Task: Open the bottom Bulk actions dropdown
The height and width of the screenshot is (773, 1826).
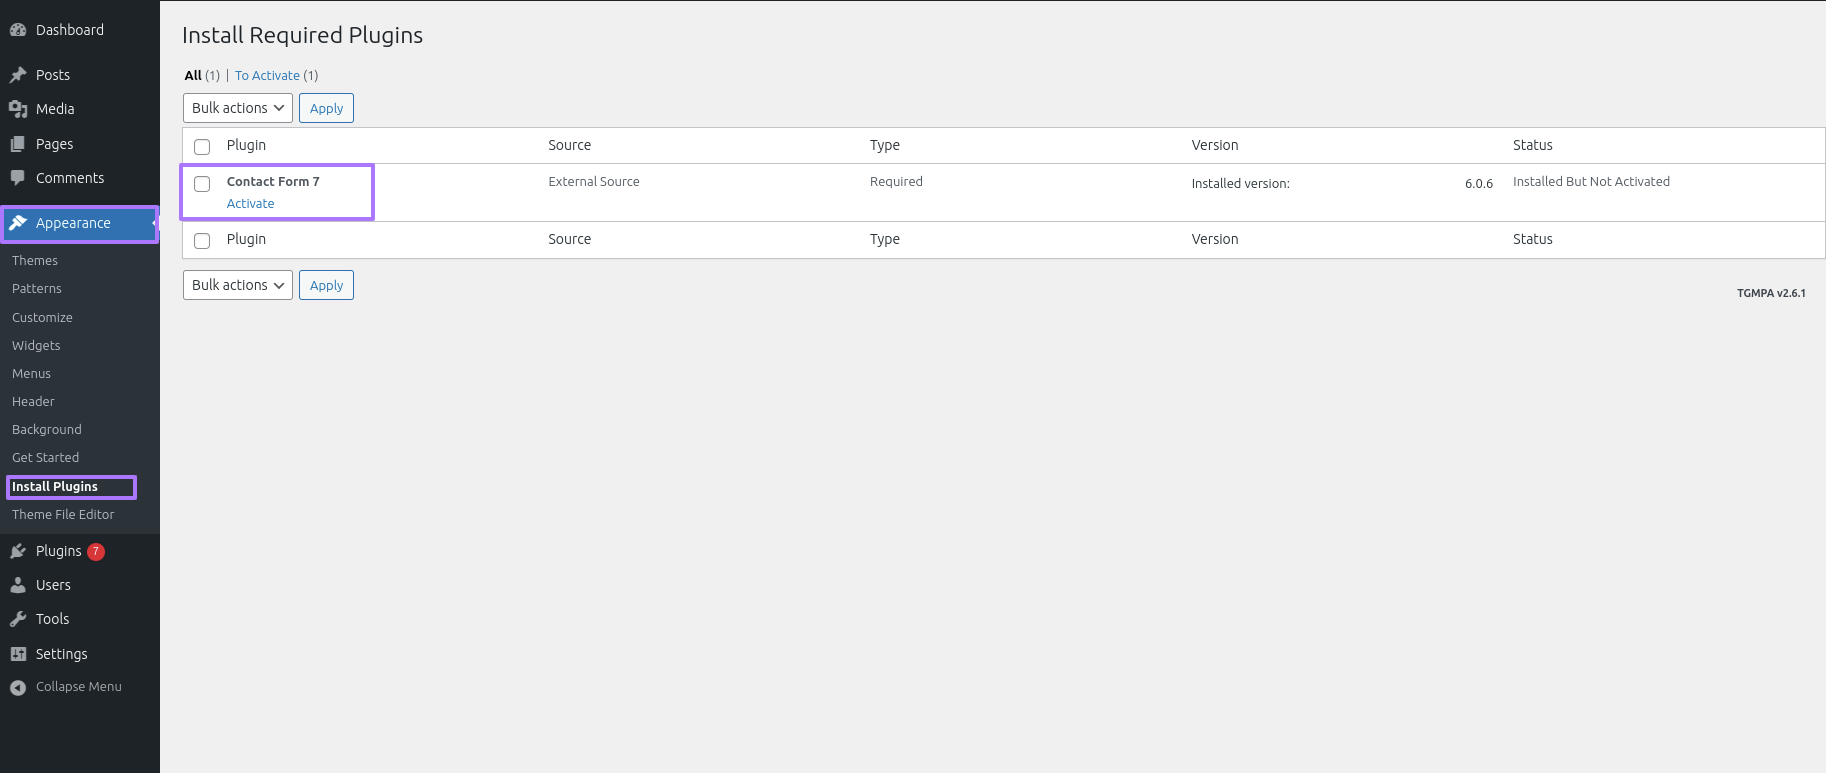Action: pyautogui.click(x=238, y=285)
